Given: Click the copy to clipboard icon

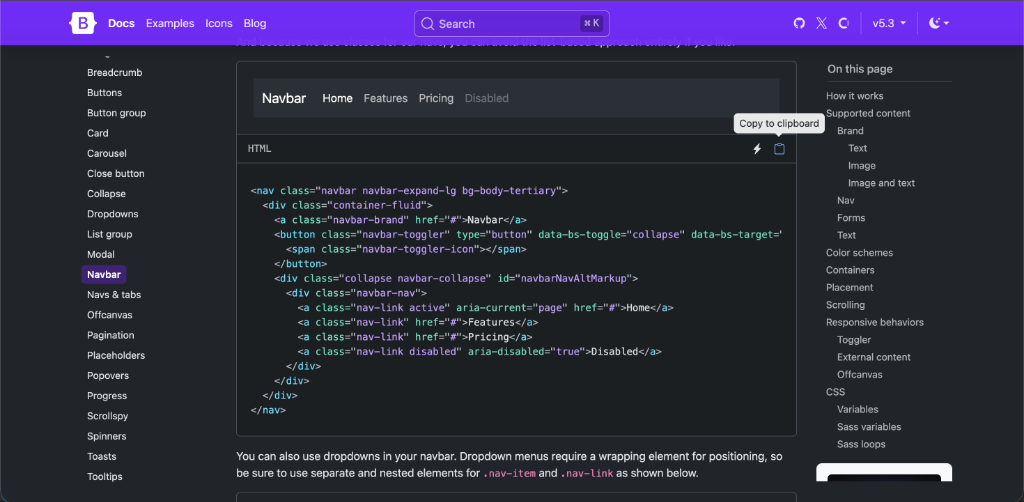Looking at the screenshot, I should point(779,149).
